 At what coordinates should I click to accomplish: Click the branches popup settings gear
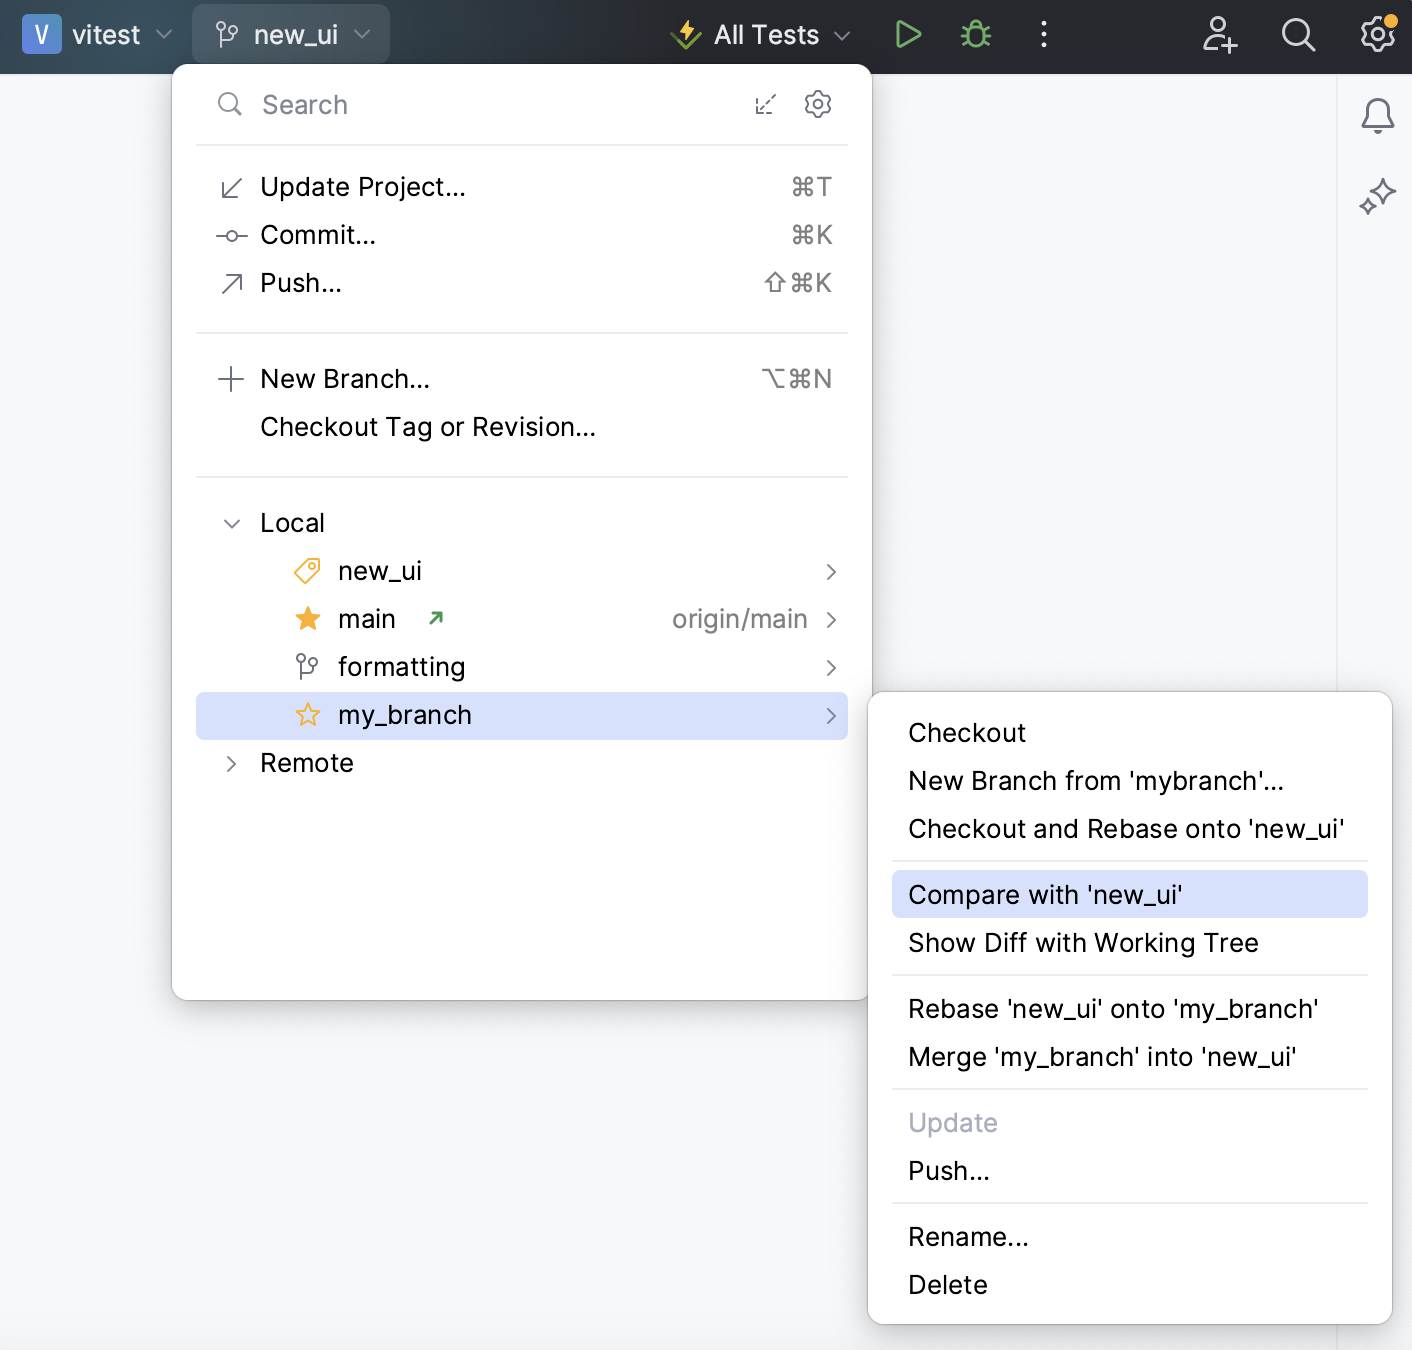pos(818,105)
